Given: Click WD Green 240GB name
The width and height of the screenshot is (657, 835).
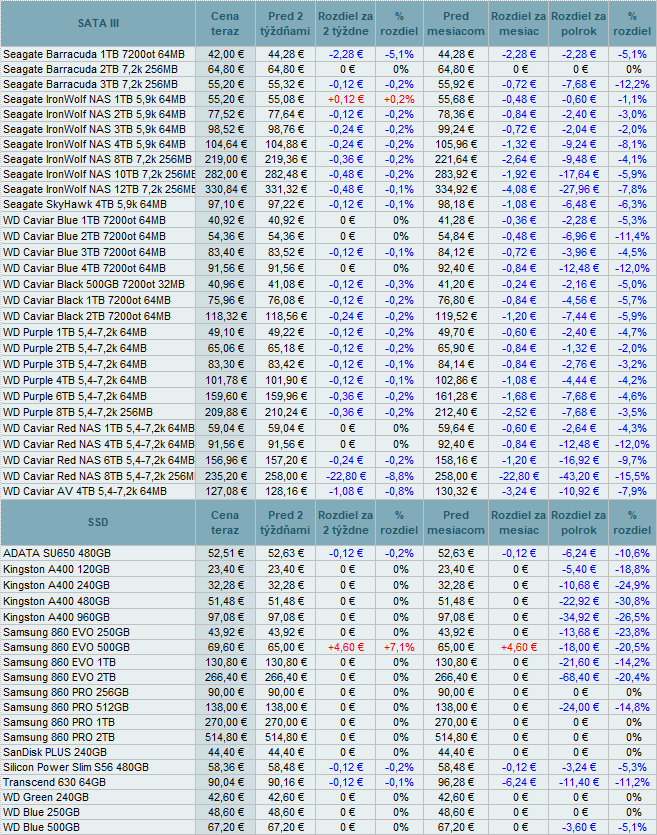Looking at the screenshot, I should (46, 797).
